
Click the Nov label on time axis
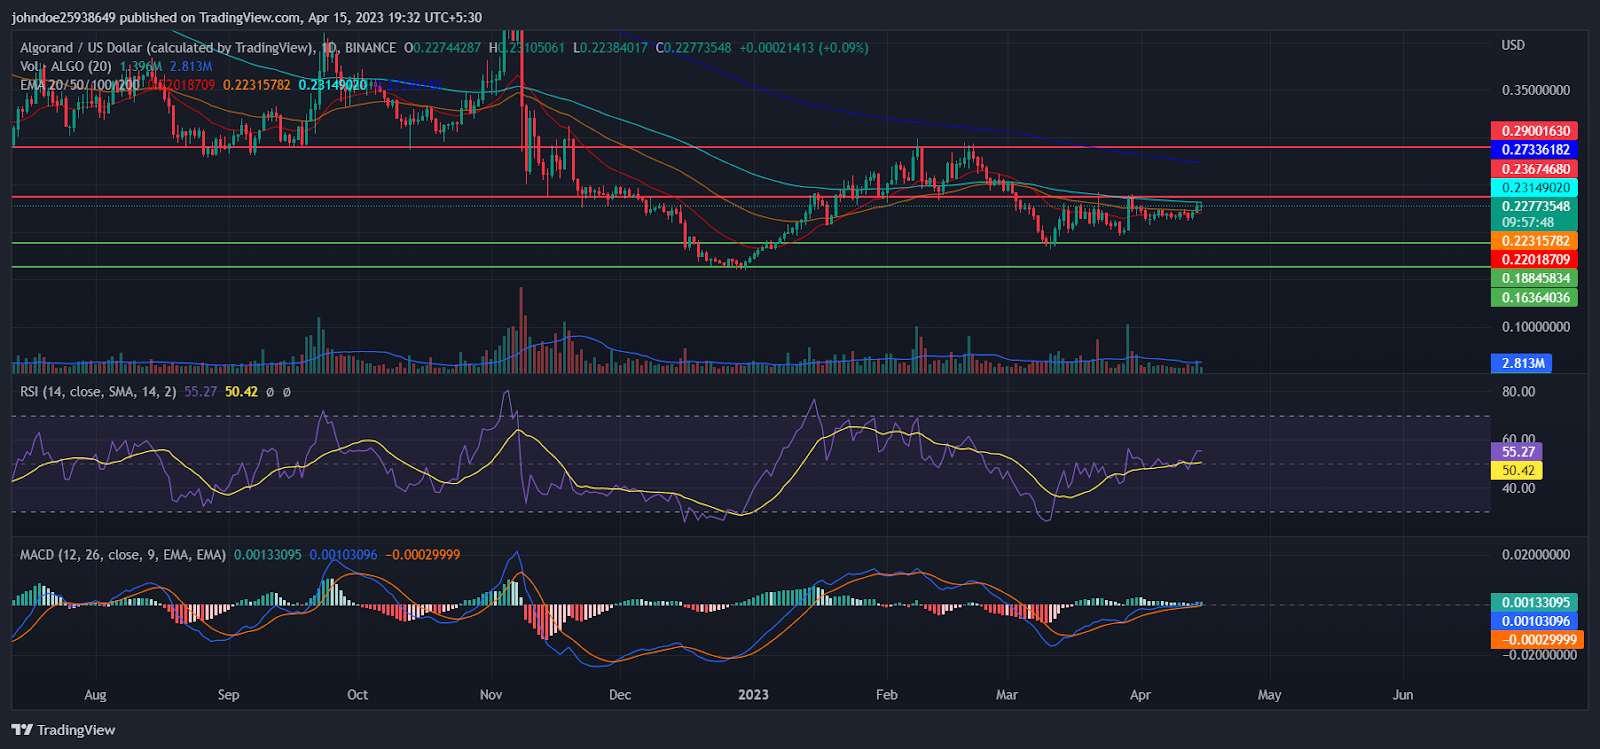tap(491, 695)
